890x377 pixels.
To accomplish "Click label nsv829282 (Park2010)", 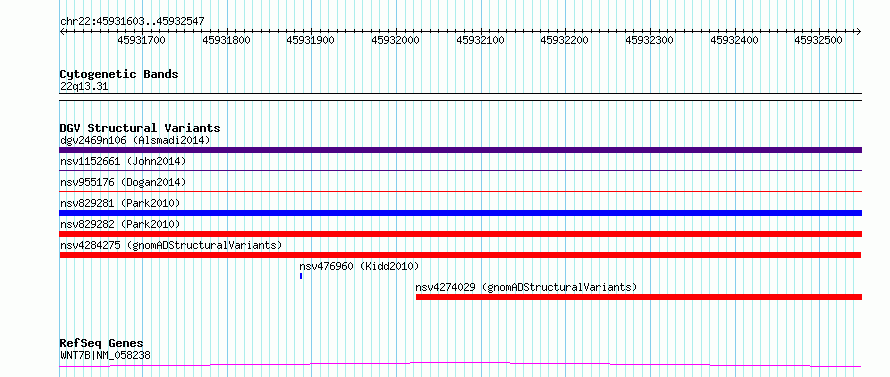I will (120, 224).
